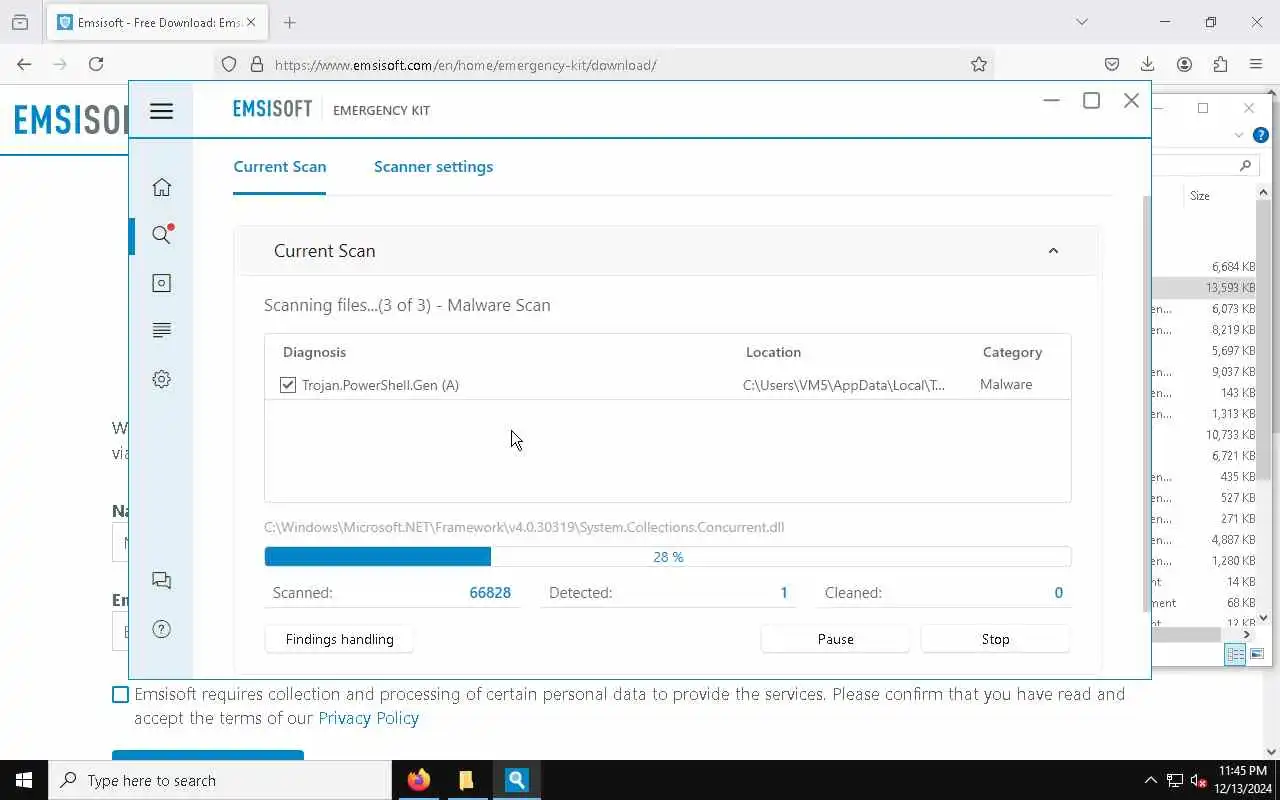Click the detection location path C:\Users\VM5

(843, 385)
